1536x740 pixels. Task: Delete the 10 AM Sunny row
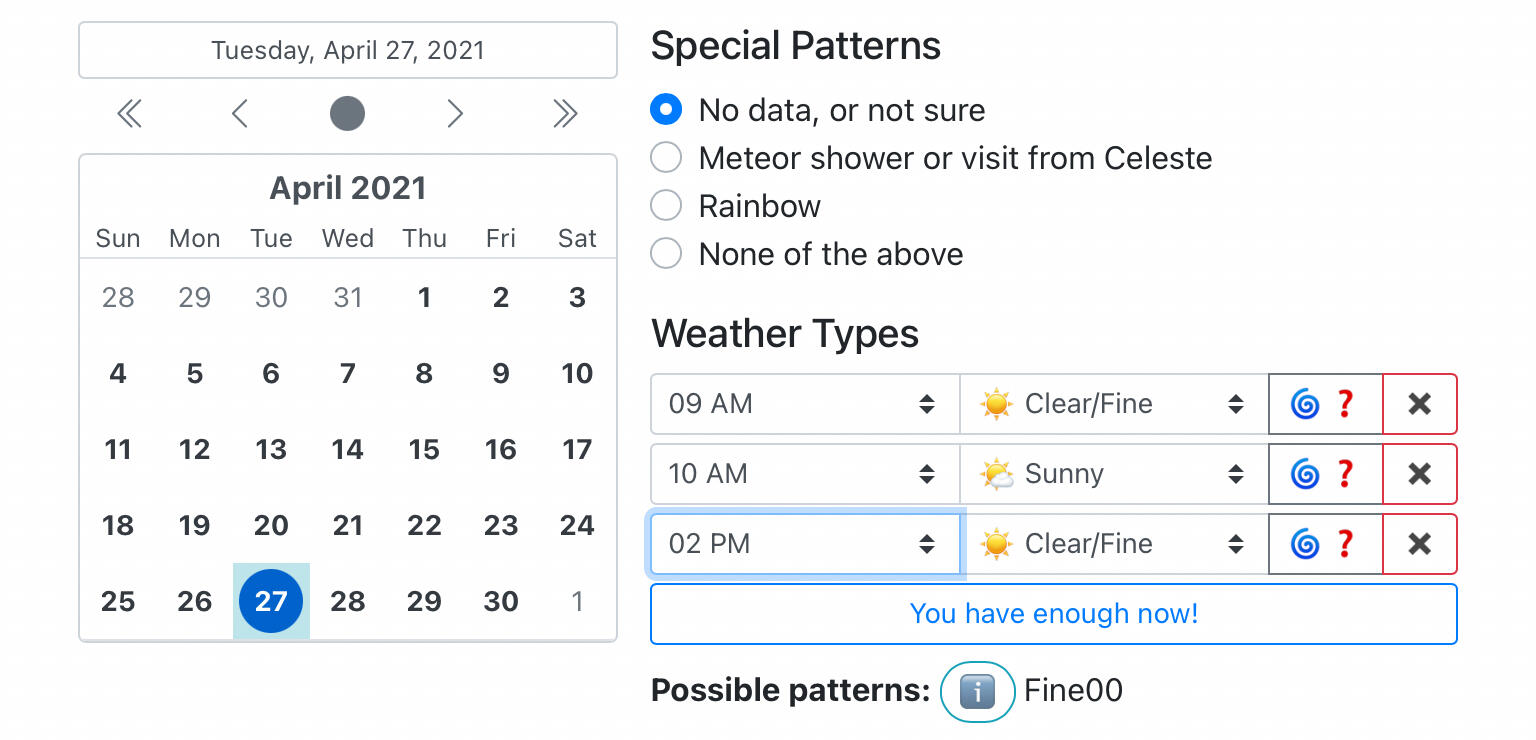(1419, 474)
